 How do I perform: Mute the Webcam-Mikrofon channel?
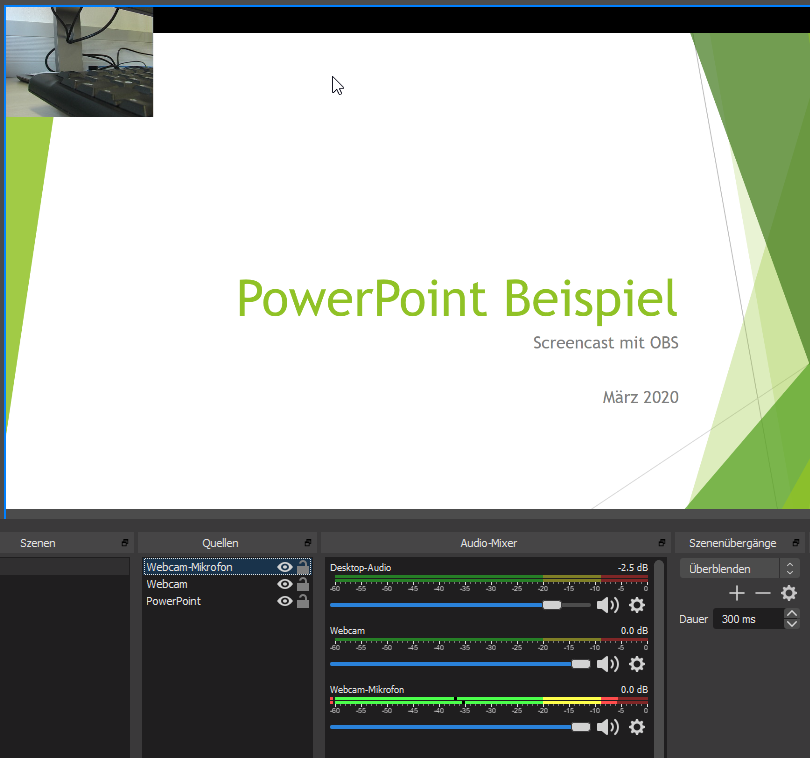(x=607, y=727)
